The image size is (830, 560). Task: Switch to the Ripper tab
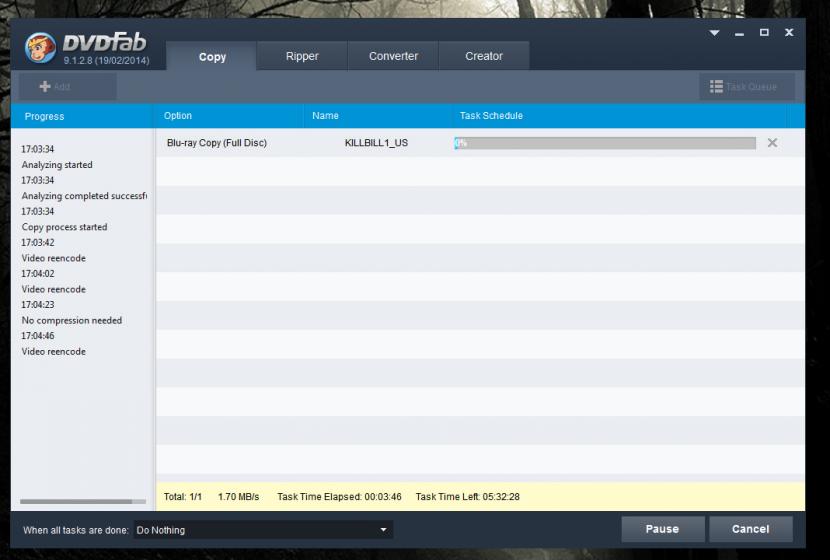click(x=302, y=56)
